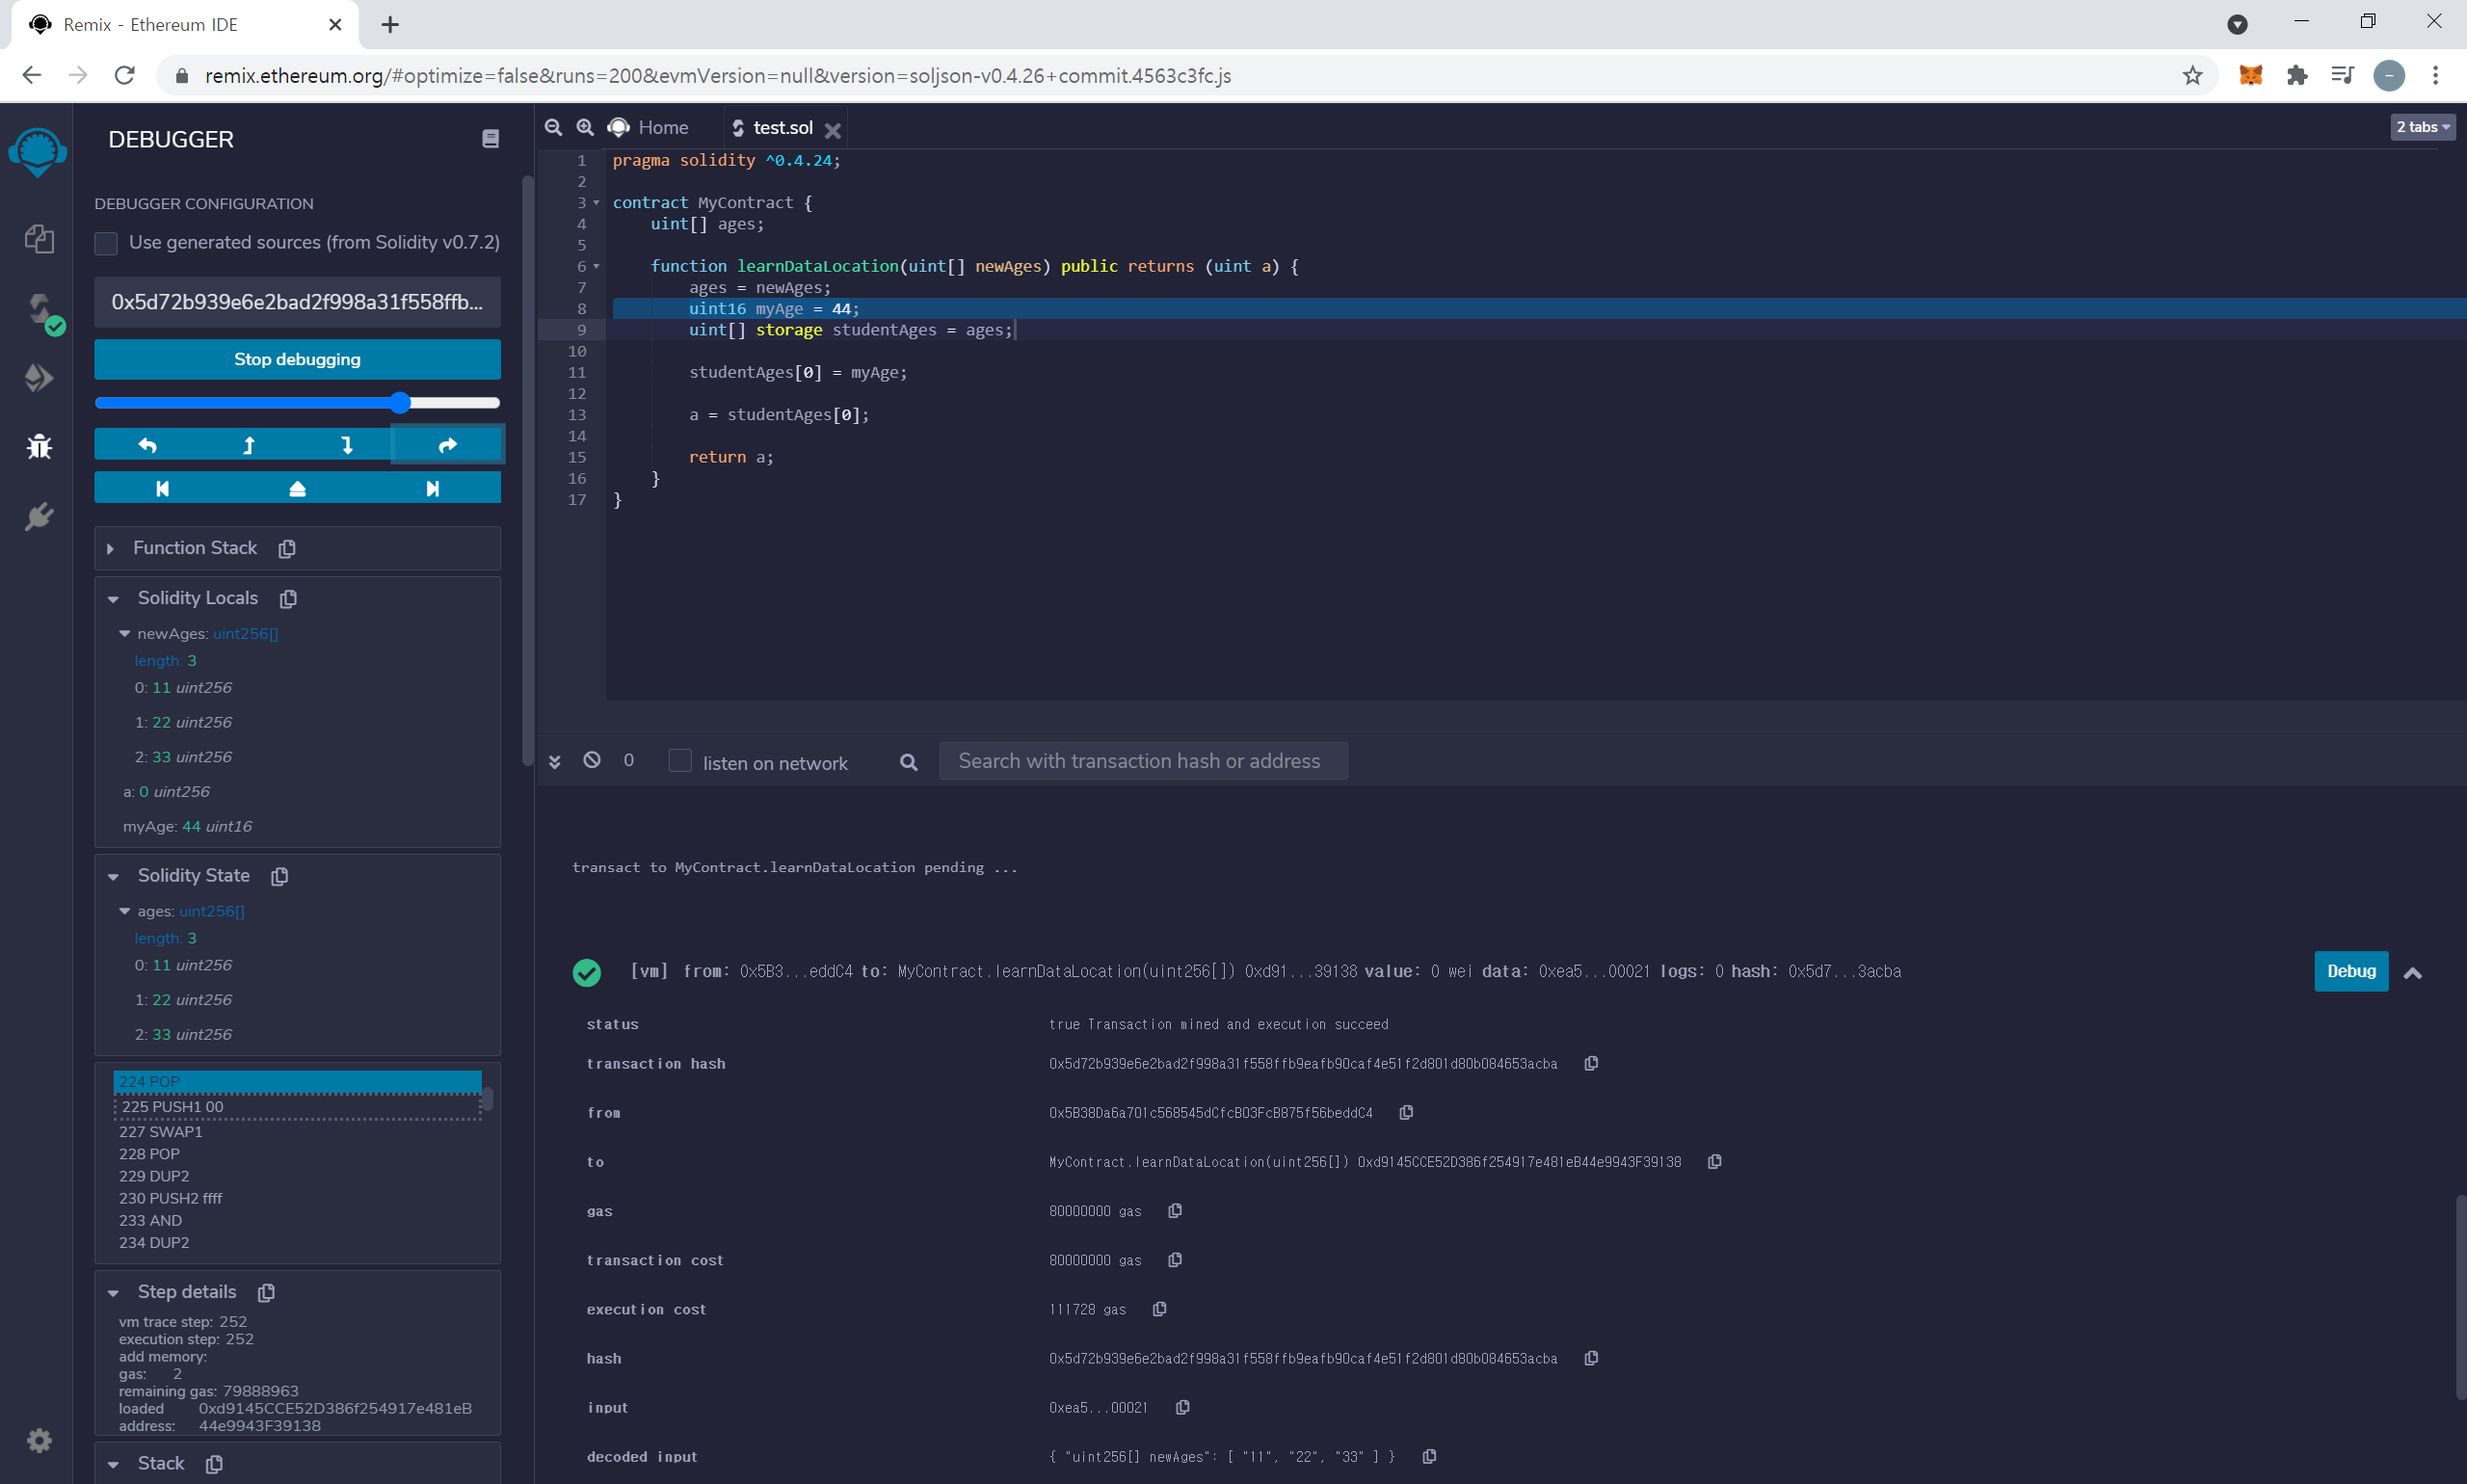Open Deploy & Run Transactions sidebar icon

[39, 377]
